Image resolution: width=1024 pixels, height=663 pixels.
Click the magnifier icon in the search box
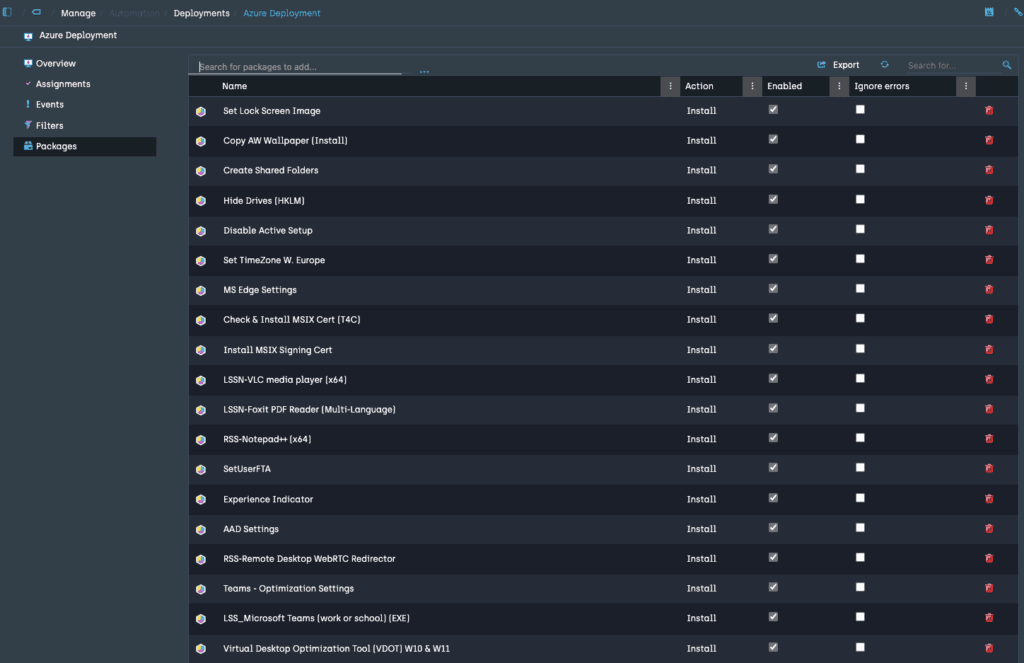tap(1007, 65)
